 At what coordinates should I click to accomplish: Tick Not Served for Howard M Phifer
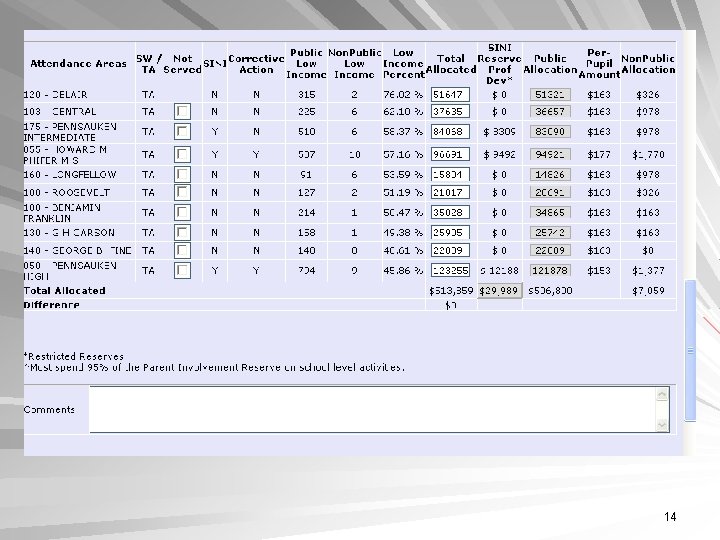(182, 154)
